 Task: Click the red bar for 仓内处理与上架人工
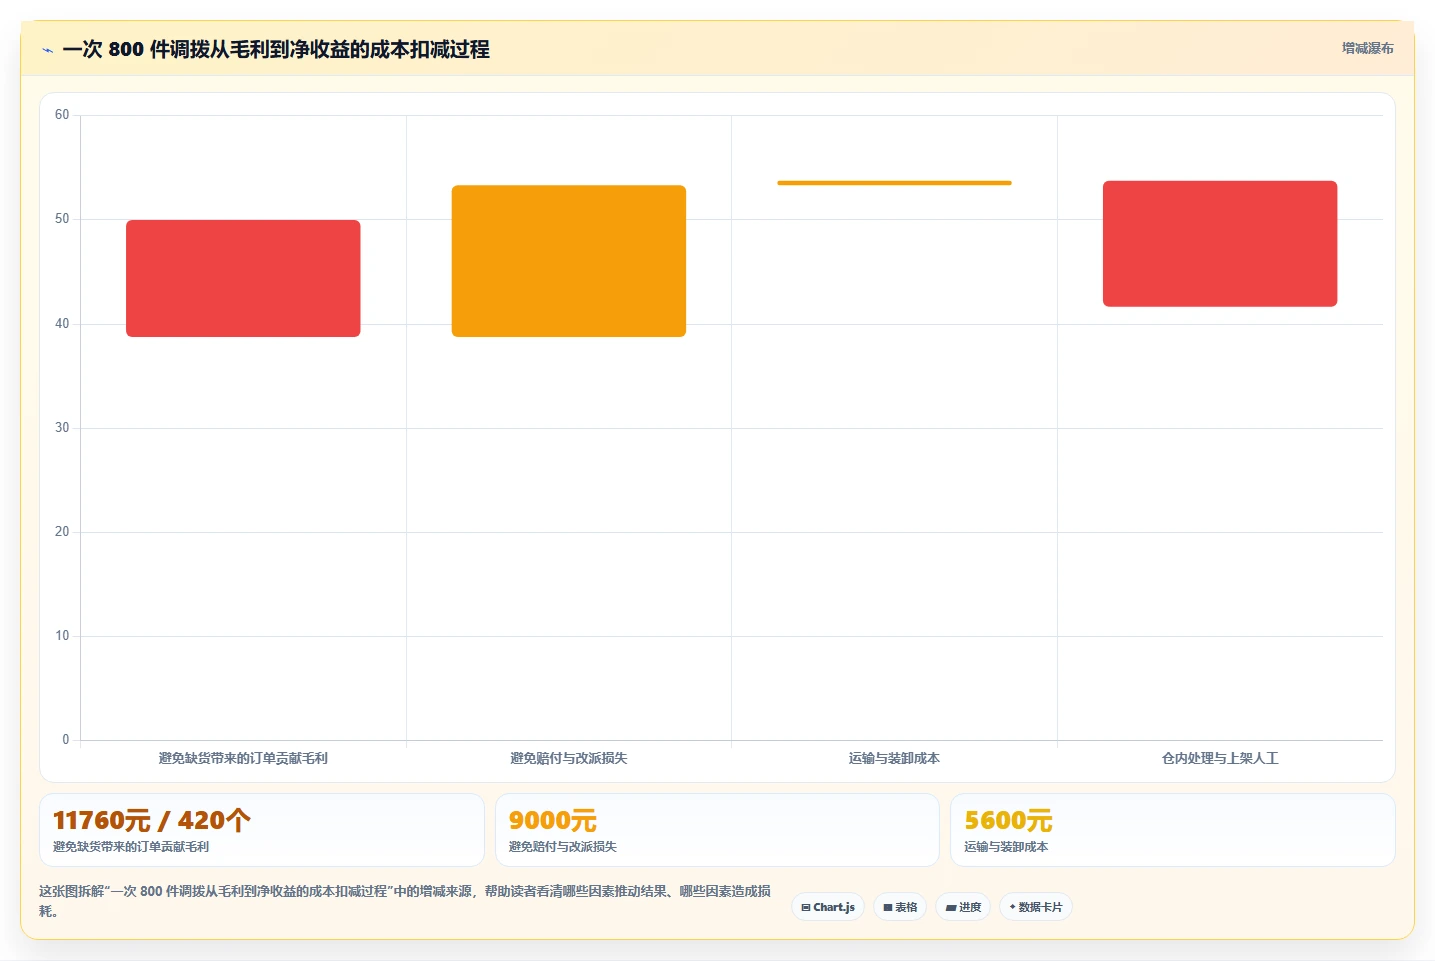pyautogui.click(x=1220, y=243)
